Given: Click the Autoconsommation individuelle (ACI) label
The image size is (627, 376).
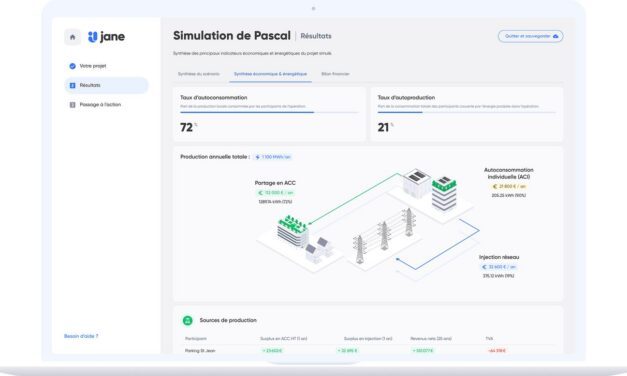Looking at the screenshot, I should click(x=509, y=173).
